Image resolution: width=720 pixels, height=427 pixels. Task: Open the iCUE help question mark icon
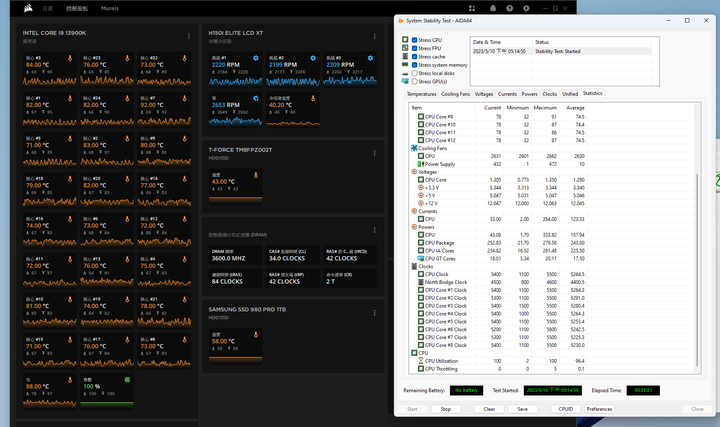coord(510,8)
